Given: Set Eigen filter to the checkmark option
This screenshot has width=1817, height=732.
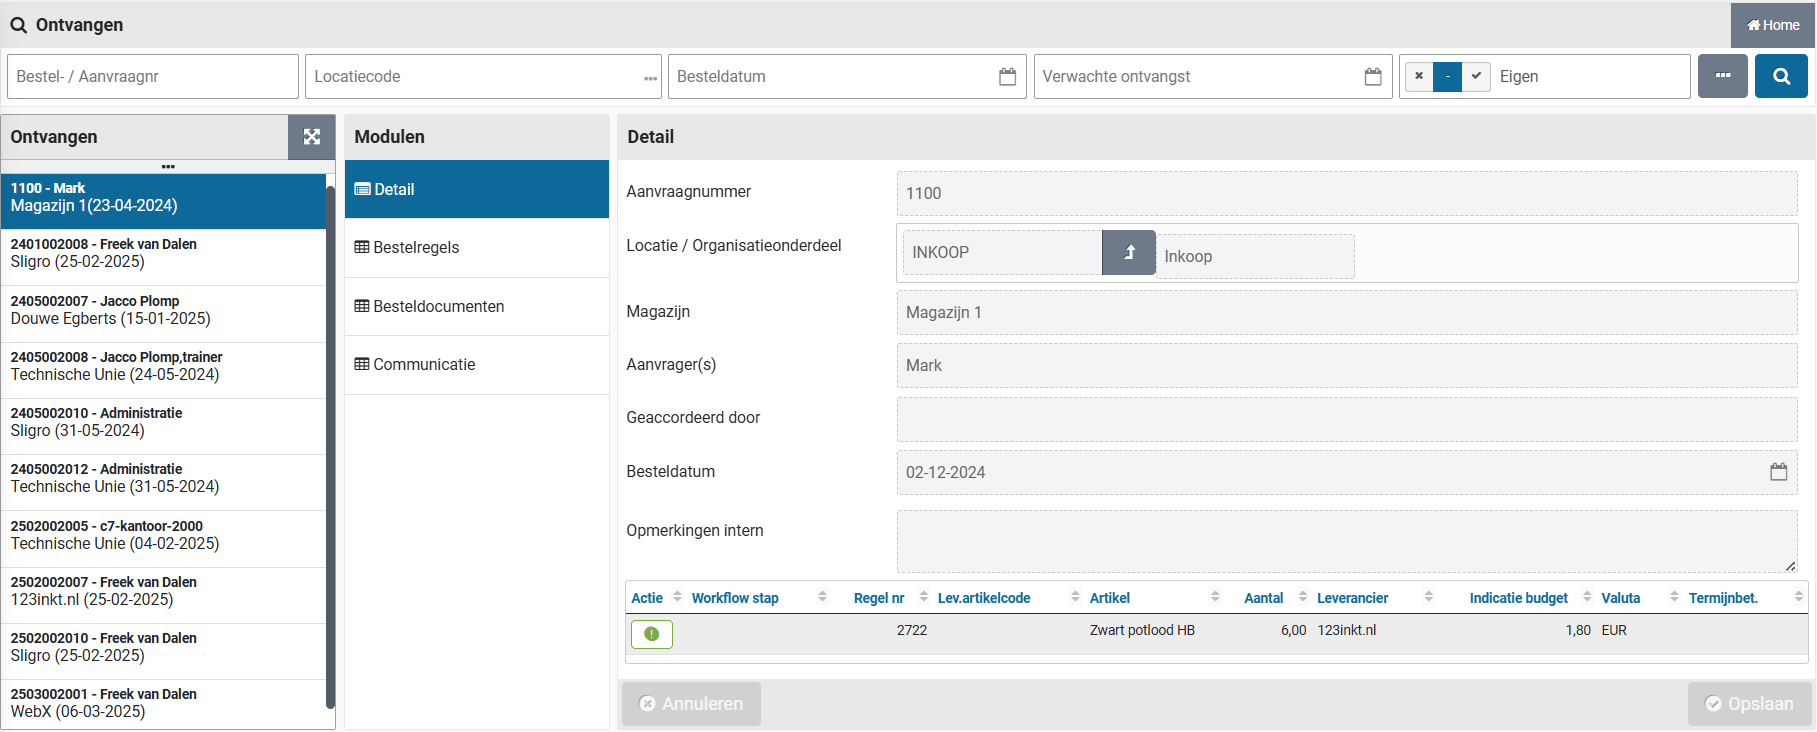Looking at the screenshot, I should (x=1476, y=76).
